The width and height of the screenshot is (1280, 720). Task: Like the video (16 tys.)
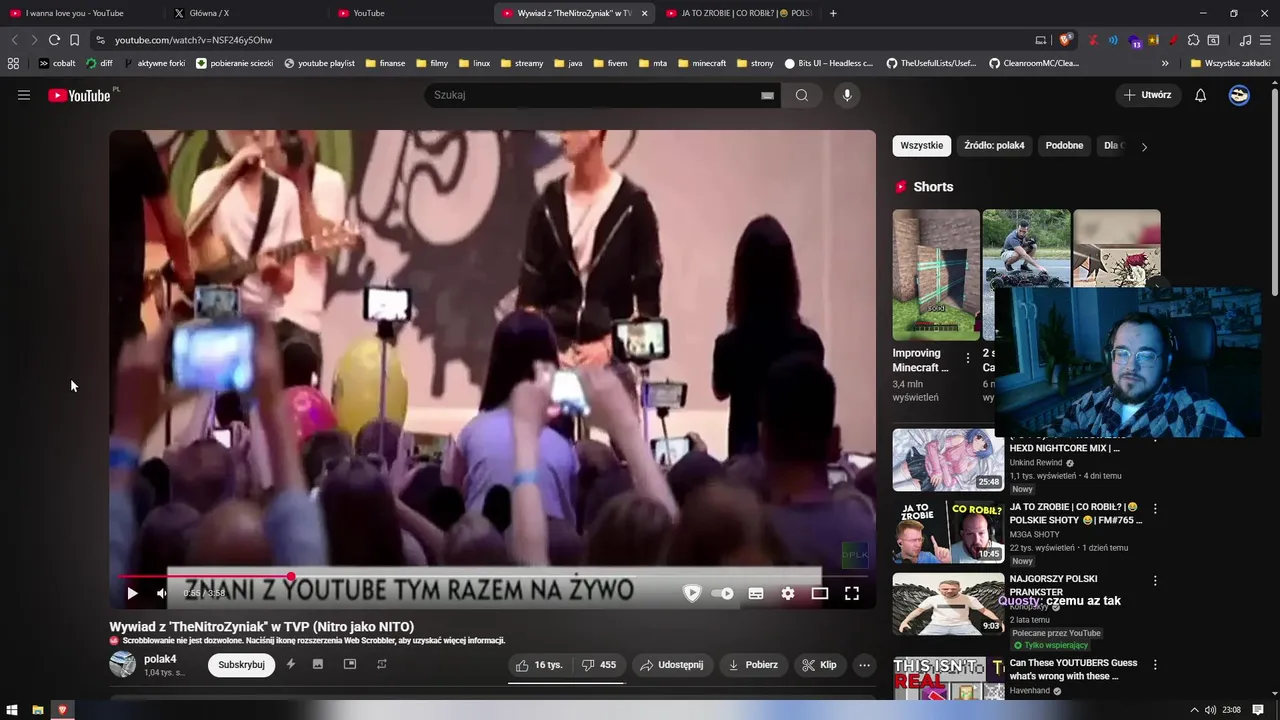(x=539, y=665)
